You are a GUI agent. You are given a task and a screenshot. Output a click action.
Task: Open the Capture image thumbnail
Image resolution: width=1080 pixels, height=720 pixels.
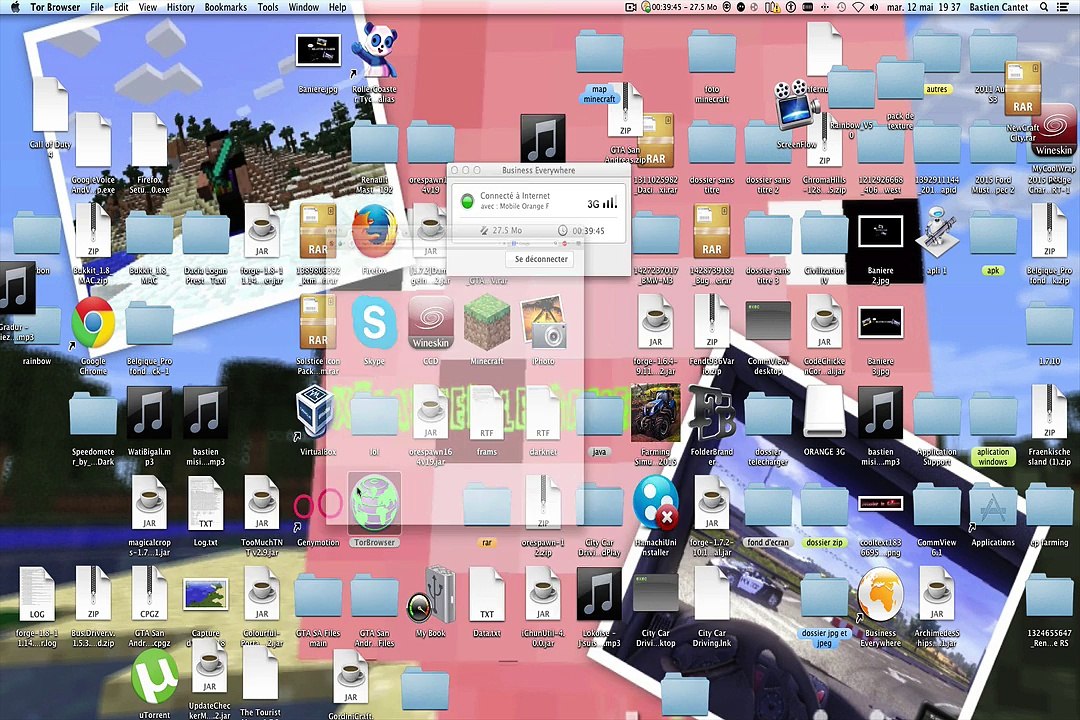205,595
